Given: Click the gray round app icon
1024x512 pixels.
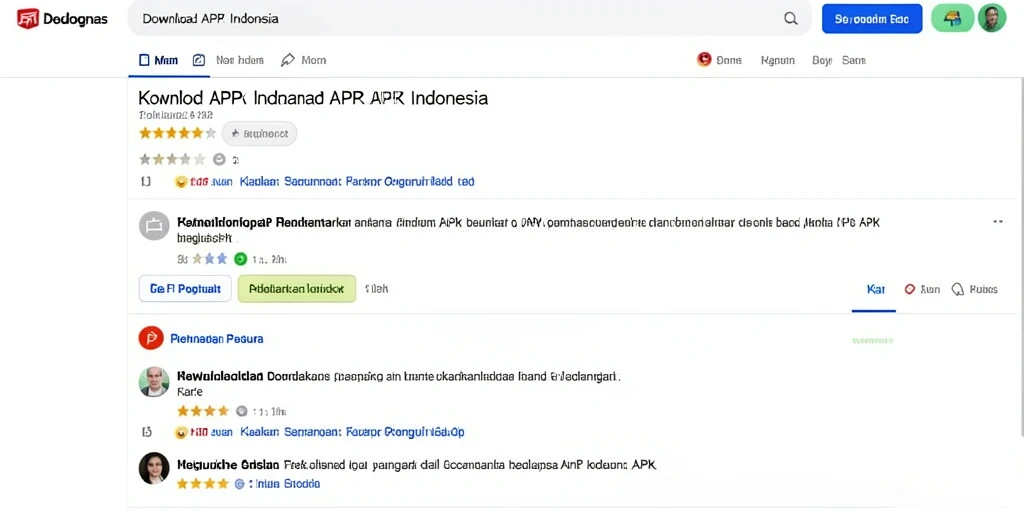Looking at the screenshot, I should (x=153, y=226).
